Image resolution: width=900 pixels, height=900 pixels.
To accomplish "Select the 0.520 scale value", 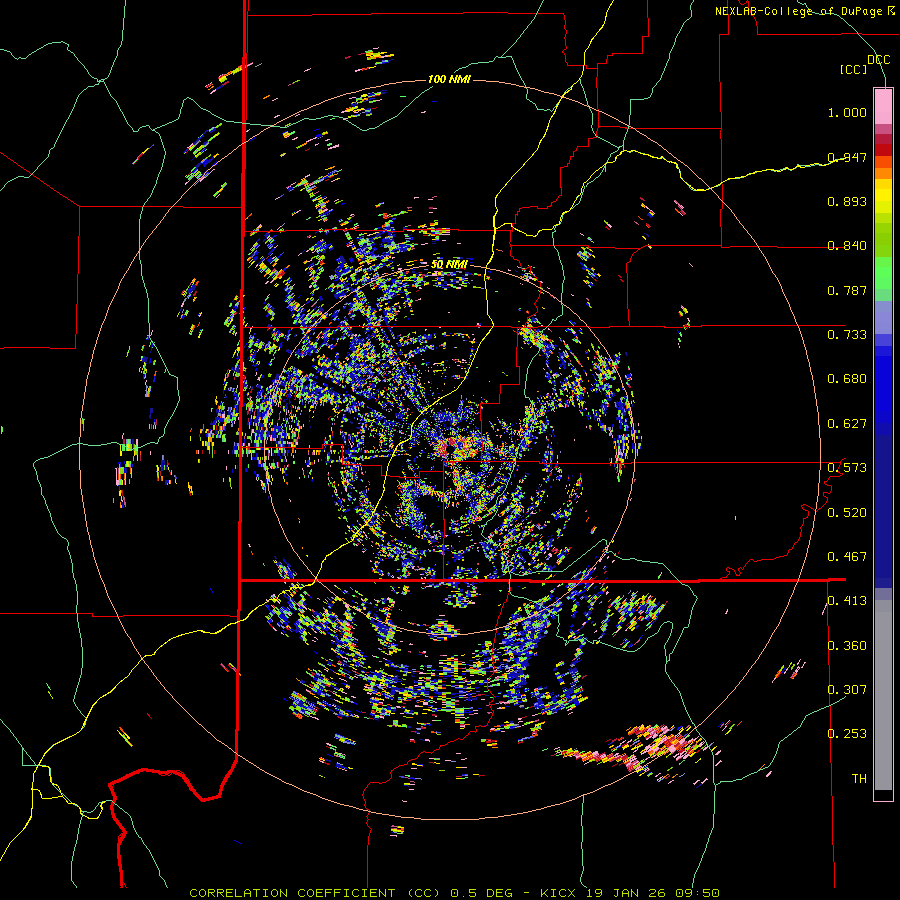I will pos(847,513).
